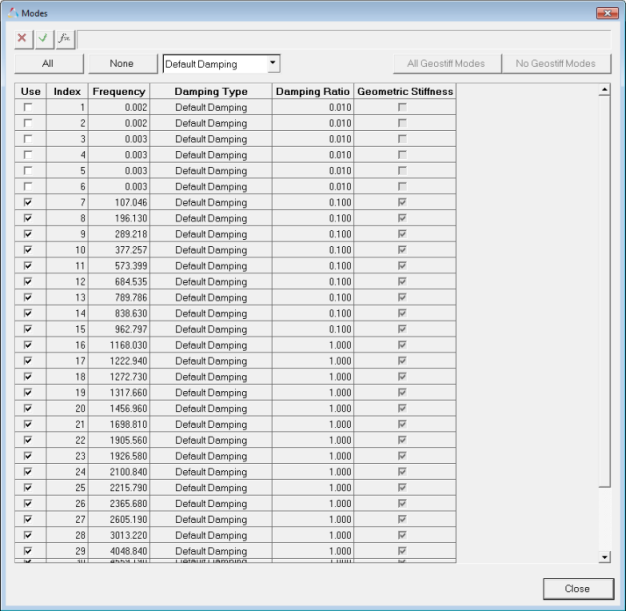Click the vertical scrollbar thumb
The width and height of the screenshot is (626, 611).
click(x=604, y=292)
